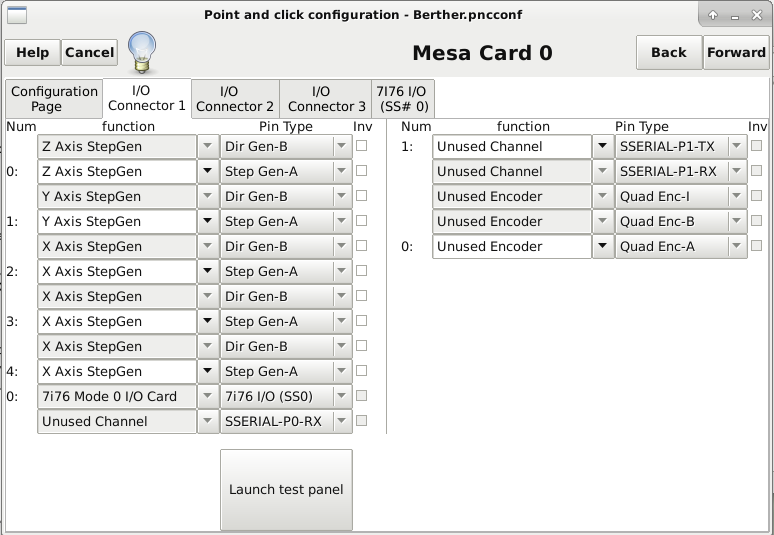Viewport: 774px width, 535px height.
Task: Switch to the Configuration Page tab
Action: (54, 99)
